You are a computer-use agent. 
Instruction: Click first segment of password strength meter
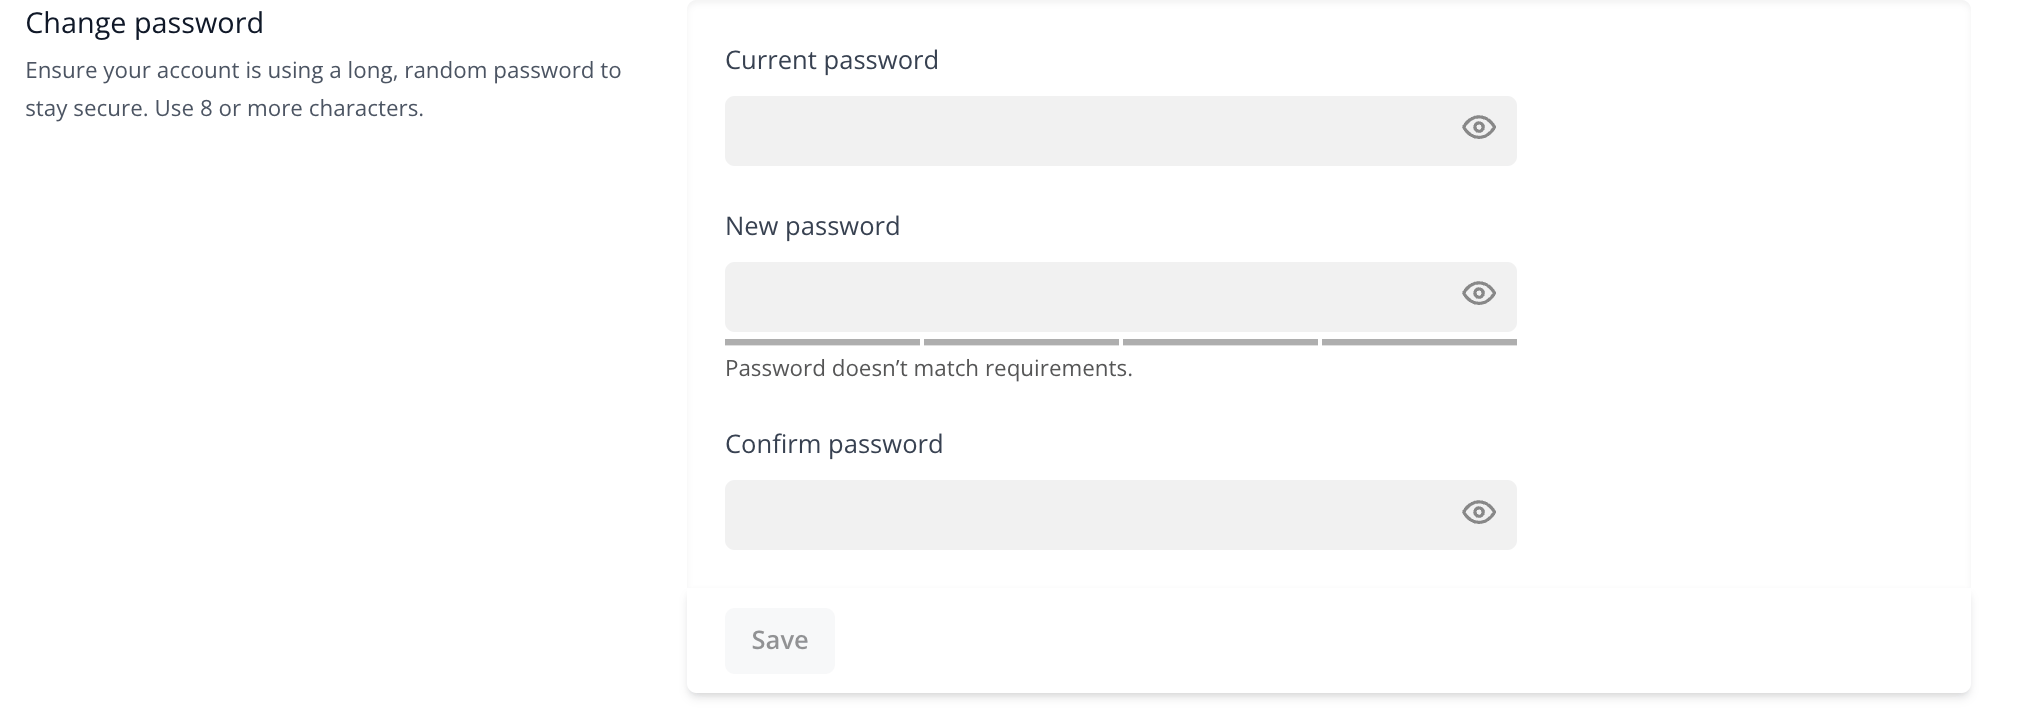tap(822, 342)
